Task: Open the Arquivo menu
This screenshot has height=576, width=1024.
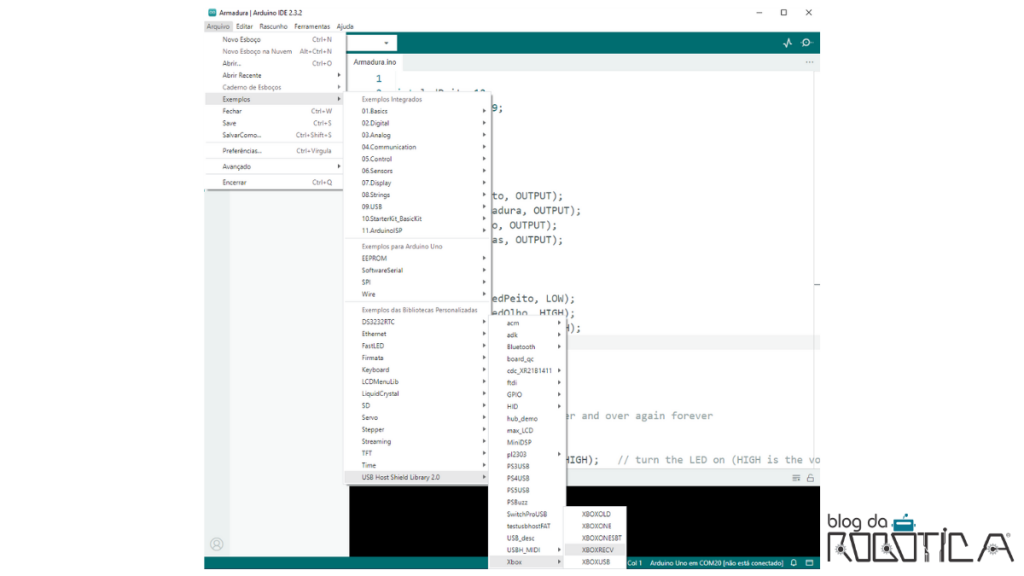Action: (x=218, y=27)
